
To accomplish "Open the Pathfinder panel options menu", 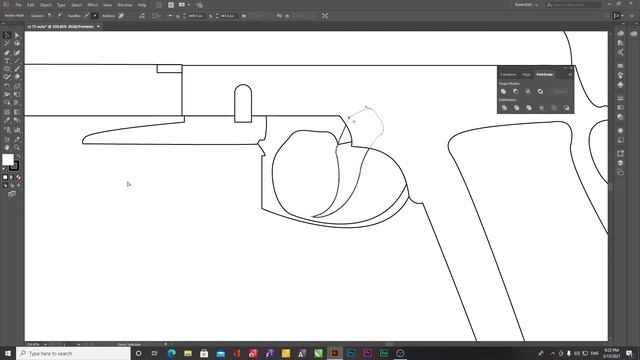I will pyautogui.click(x=570, y=74).
